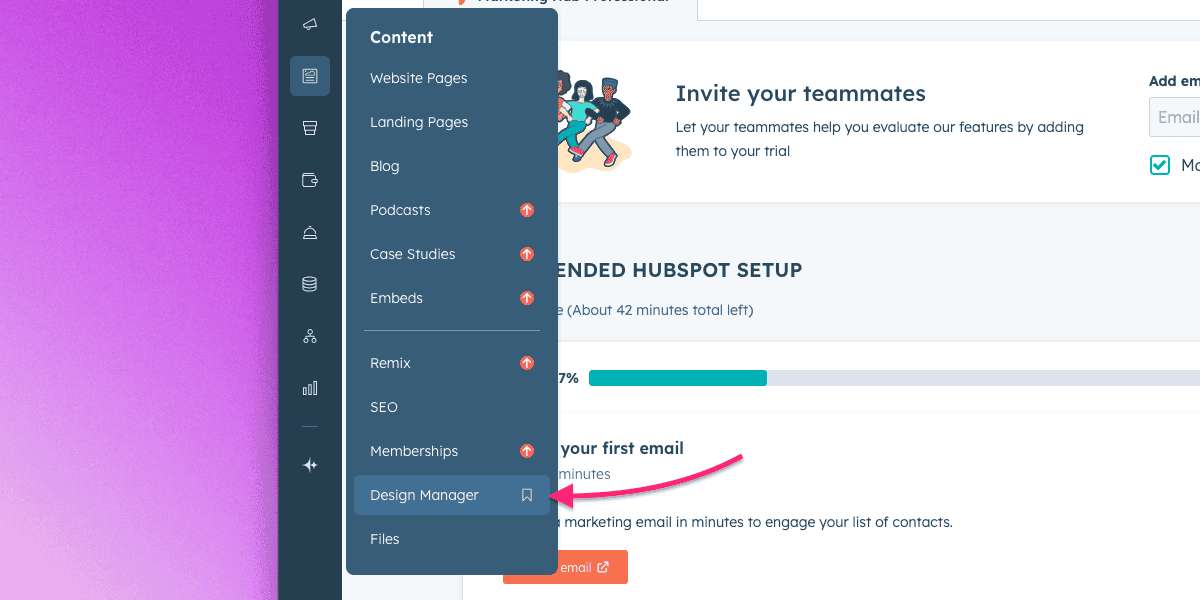Open Blog from the Content menu
The image size is (1200, 600).
tap(384, 166)
